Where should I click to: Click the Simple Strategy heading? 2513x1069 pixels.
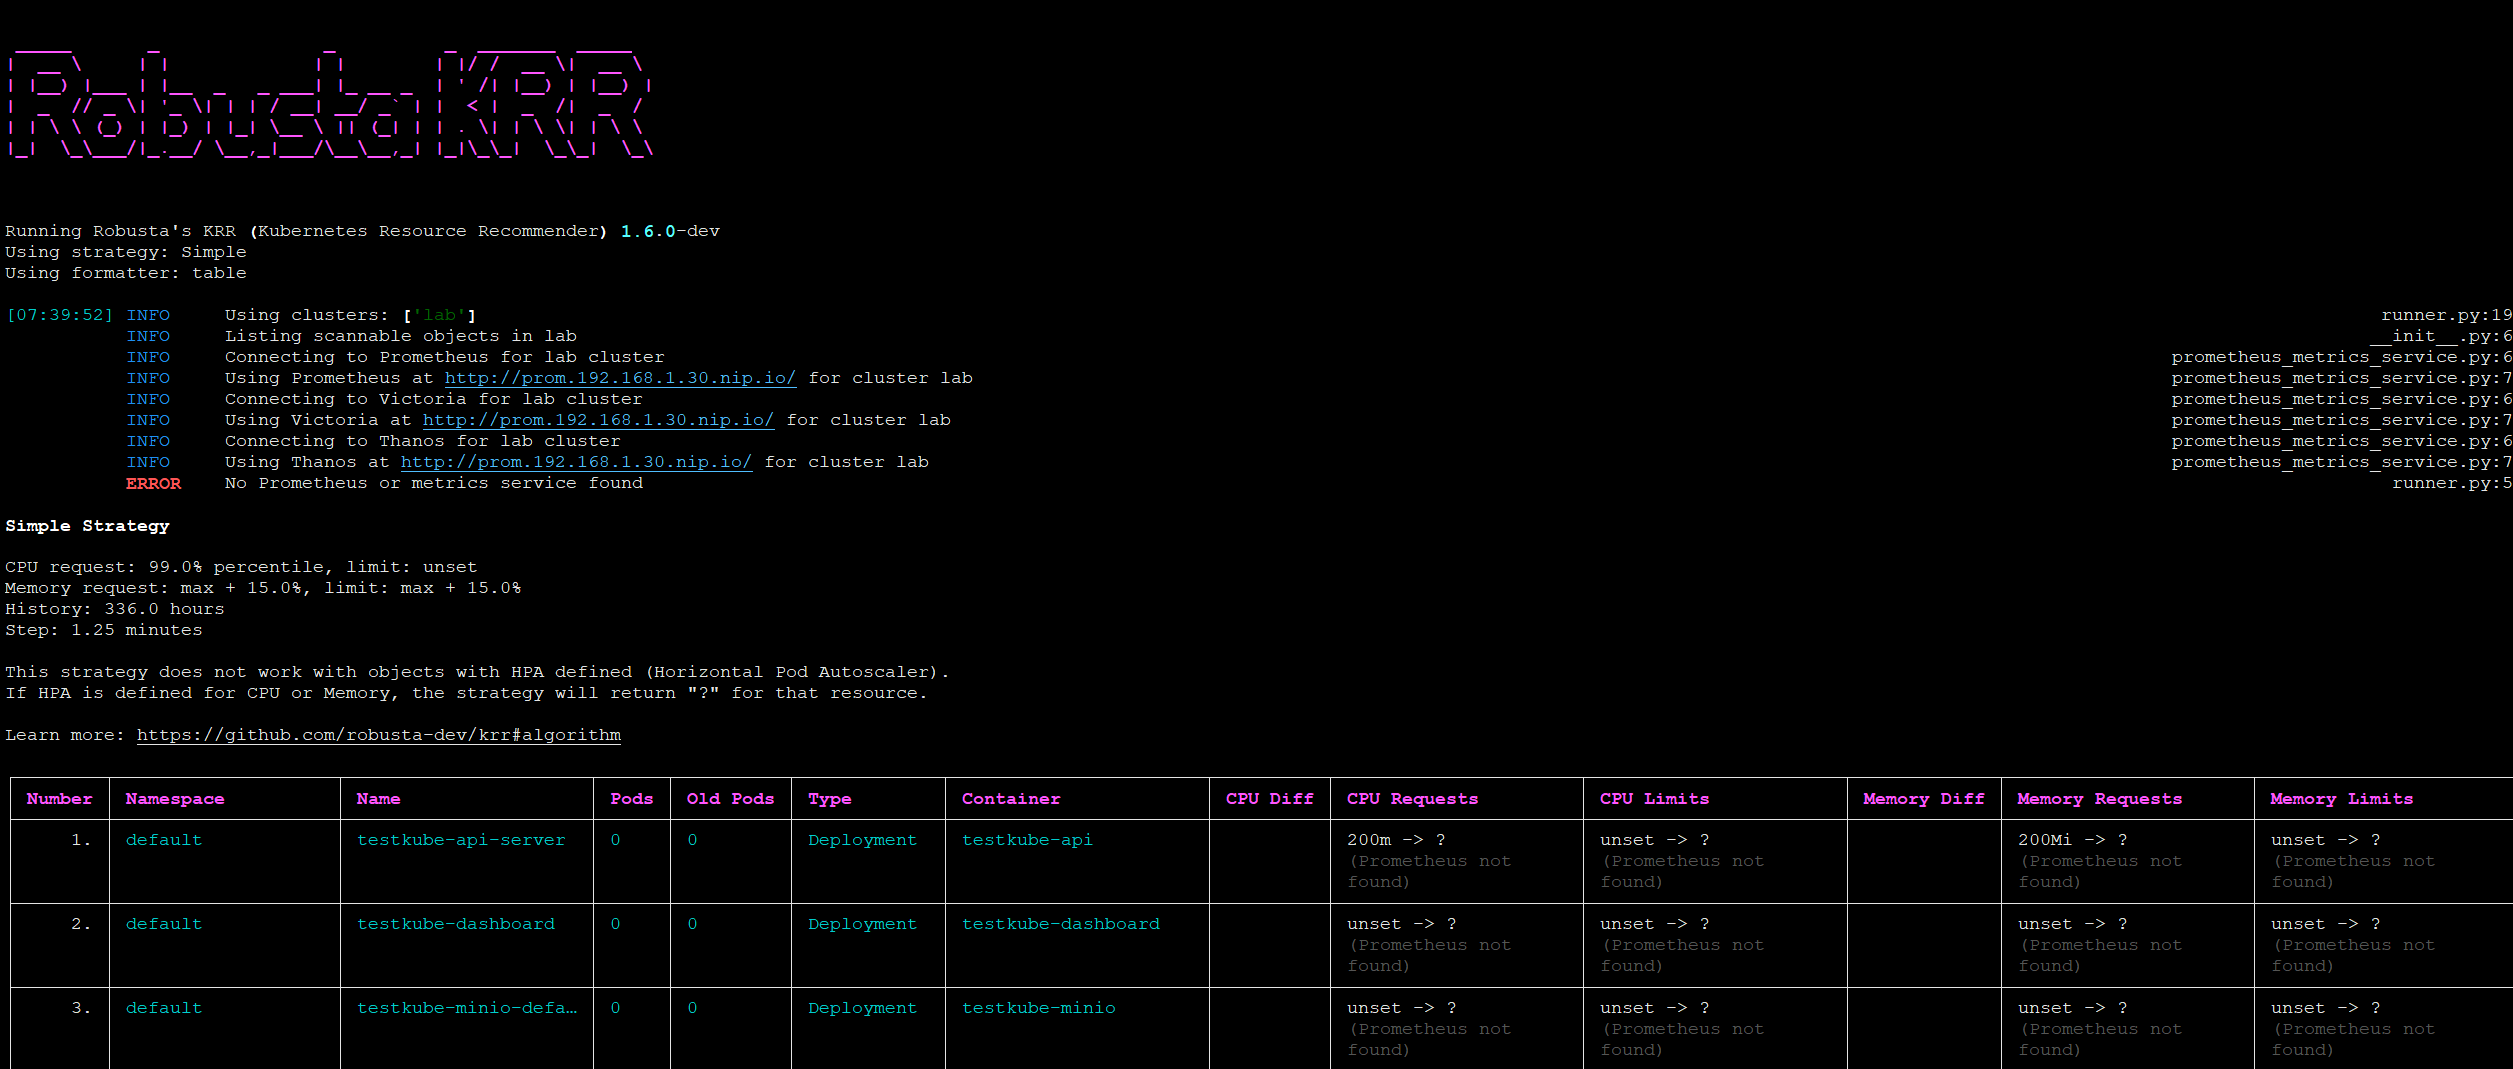click(88, 526)
